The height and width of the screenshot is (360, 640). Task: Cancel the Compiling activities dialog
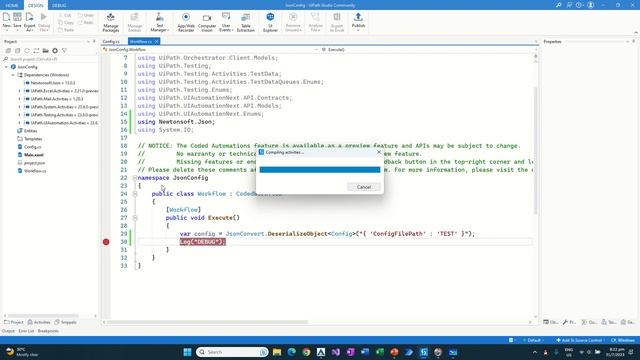[364, 187]
